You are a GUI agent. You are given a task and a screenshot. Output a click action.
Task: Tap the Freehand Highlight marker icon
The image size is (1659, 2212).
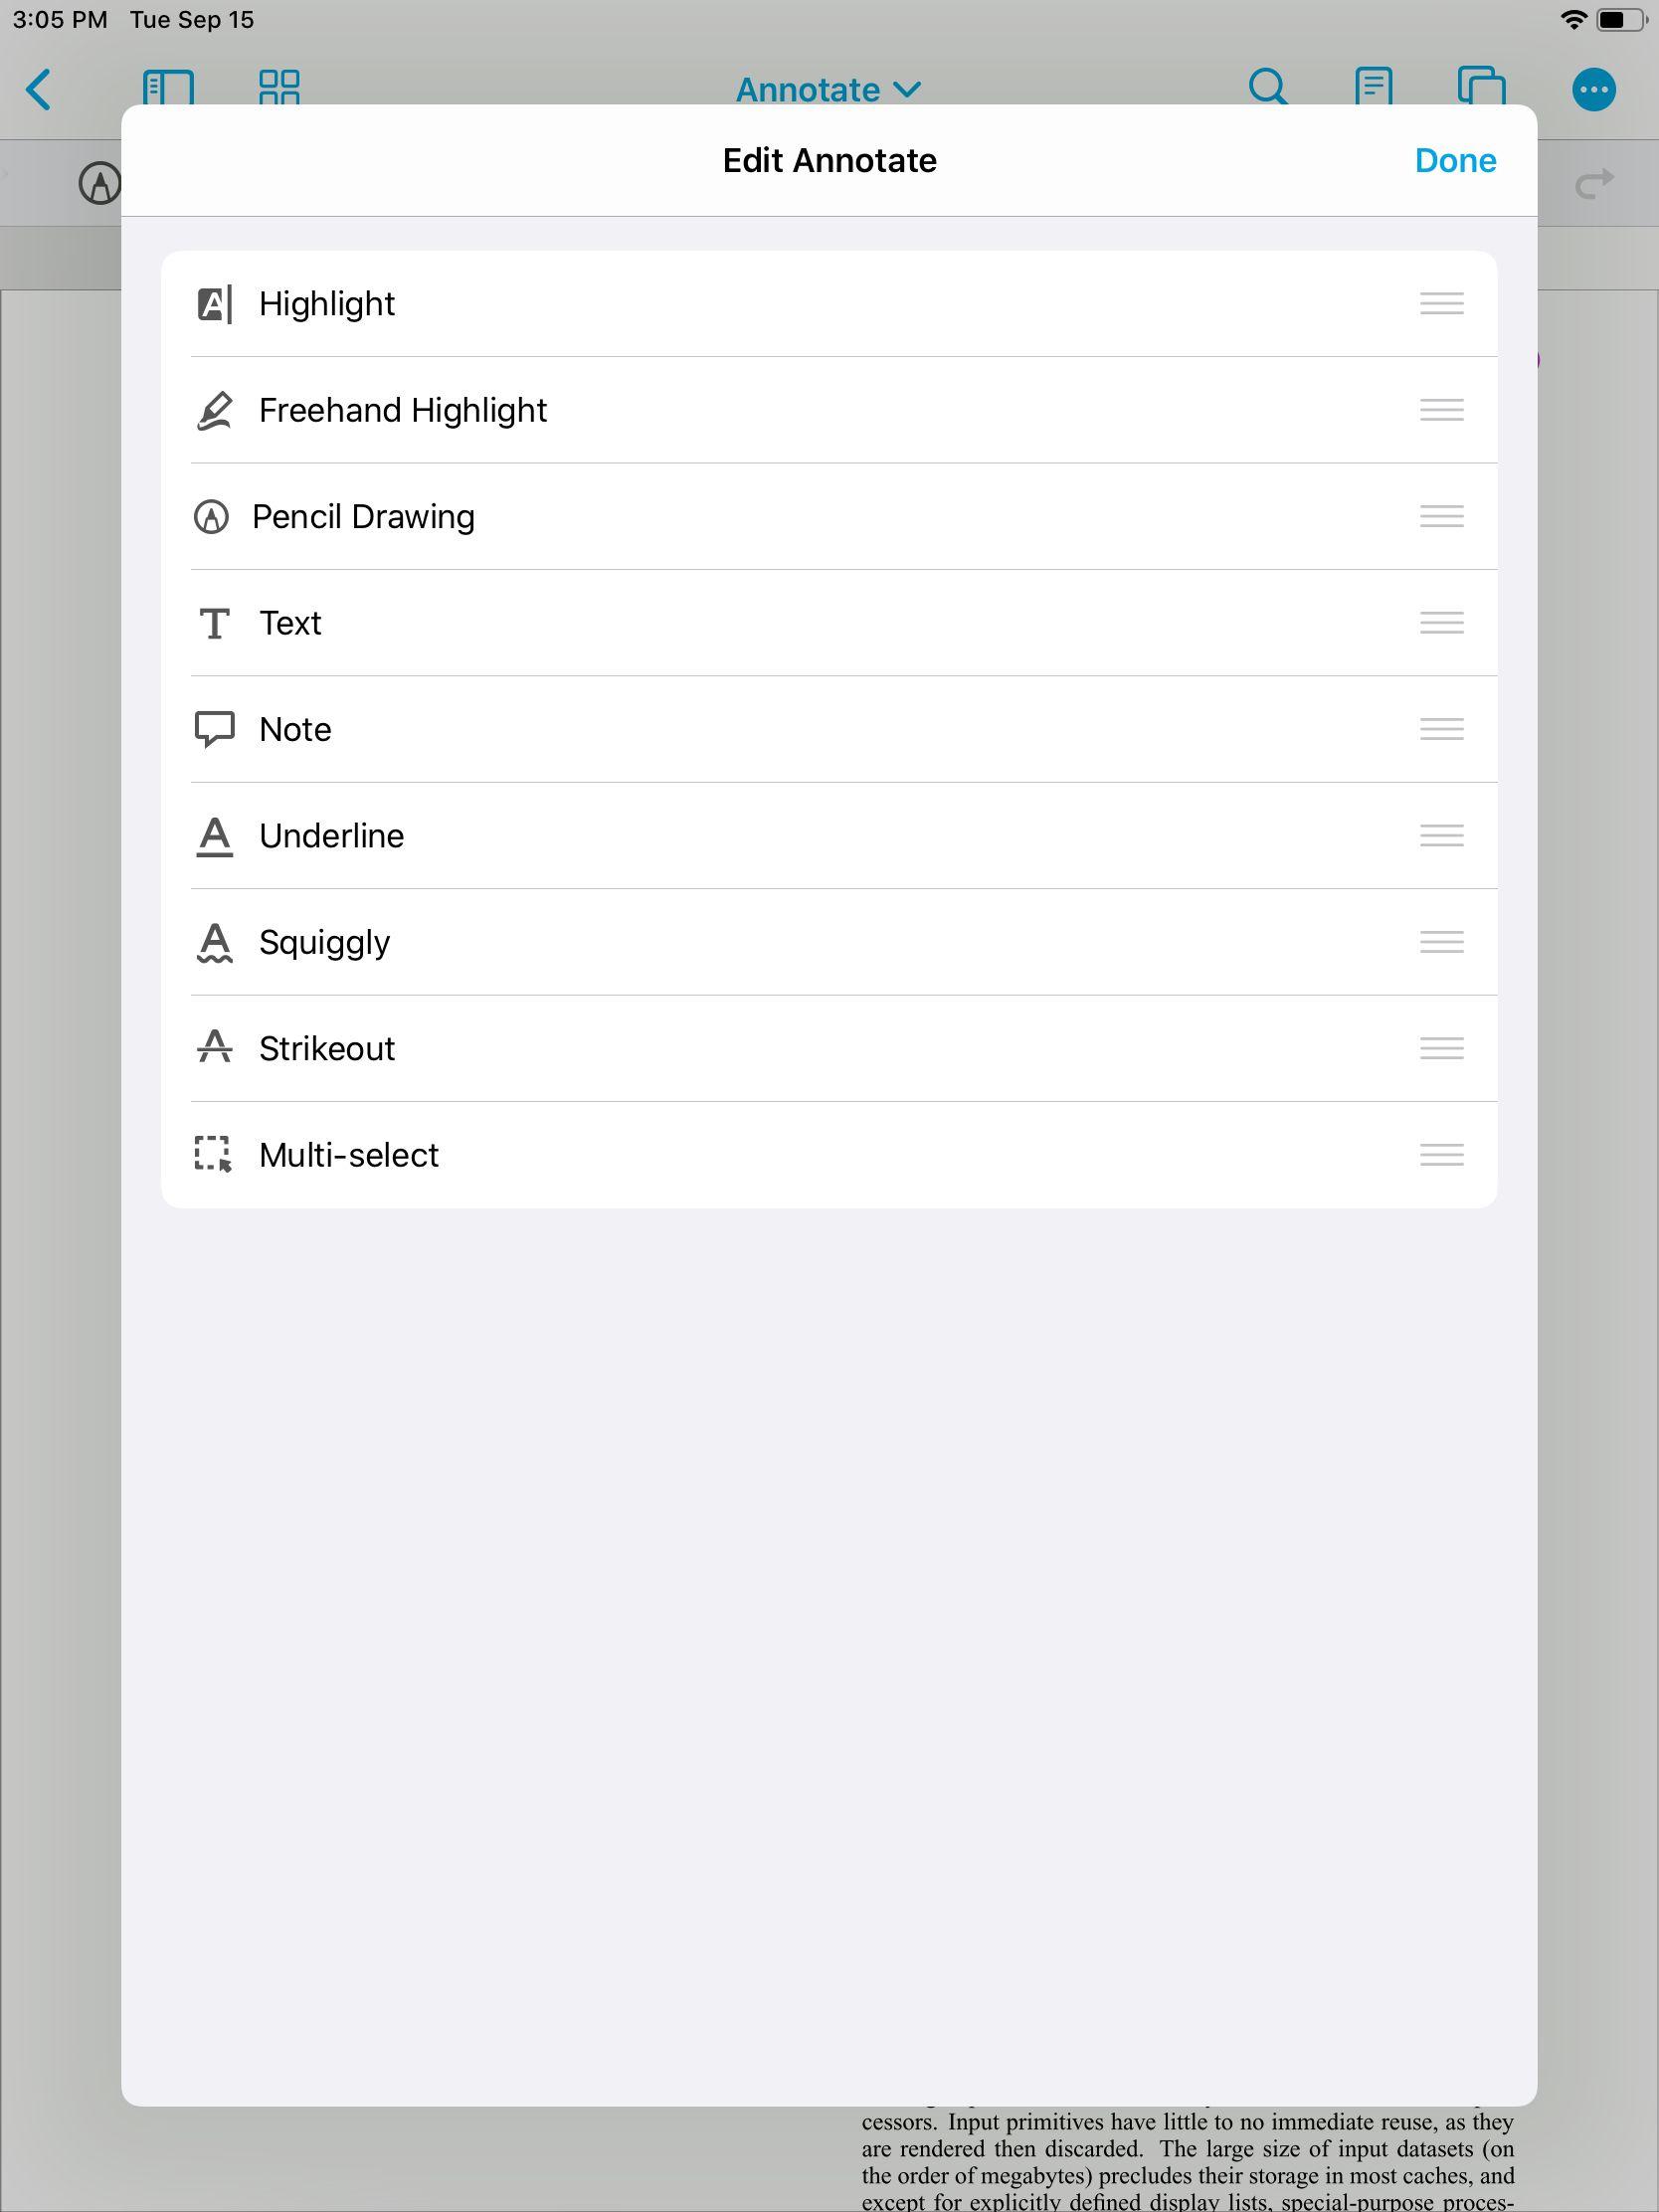click(214, 411)
